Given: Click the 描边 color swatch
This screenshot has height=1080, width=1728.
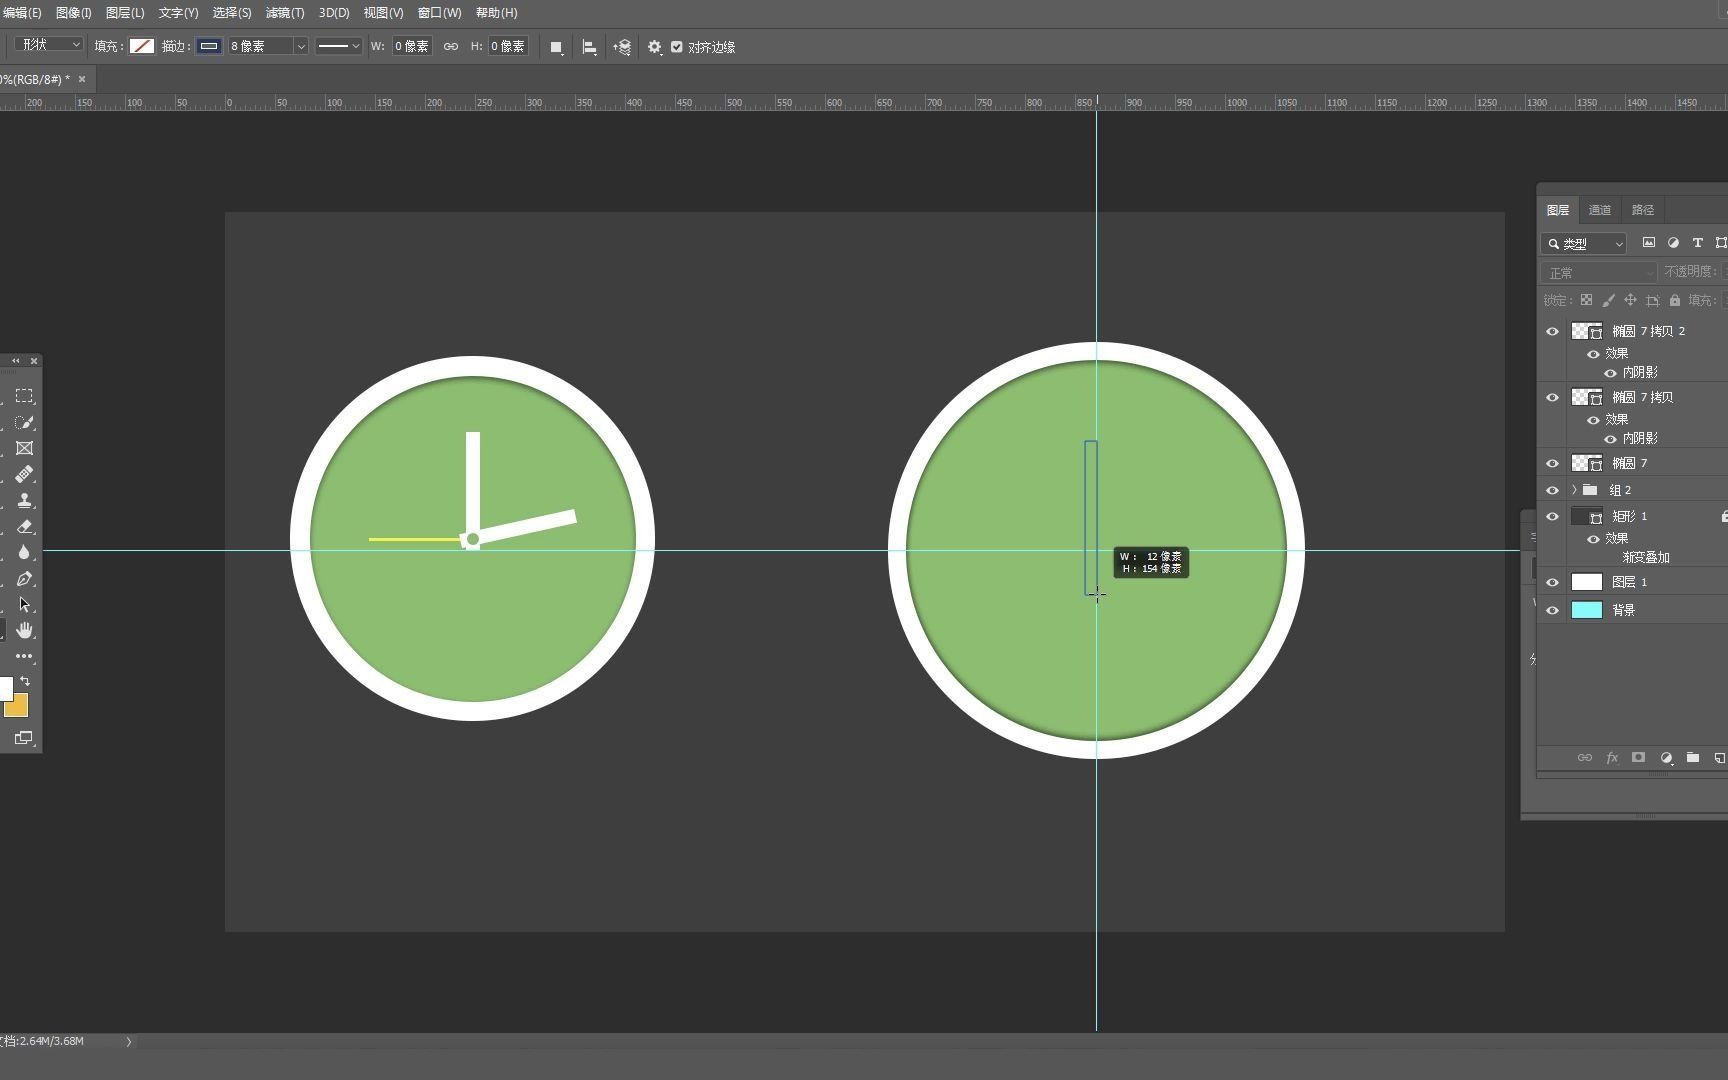Looking at the screenshot, I should 208,46.
